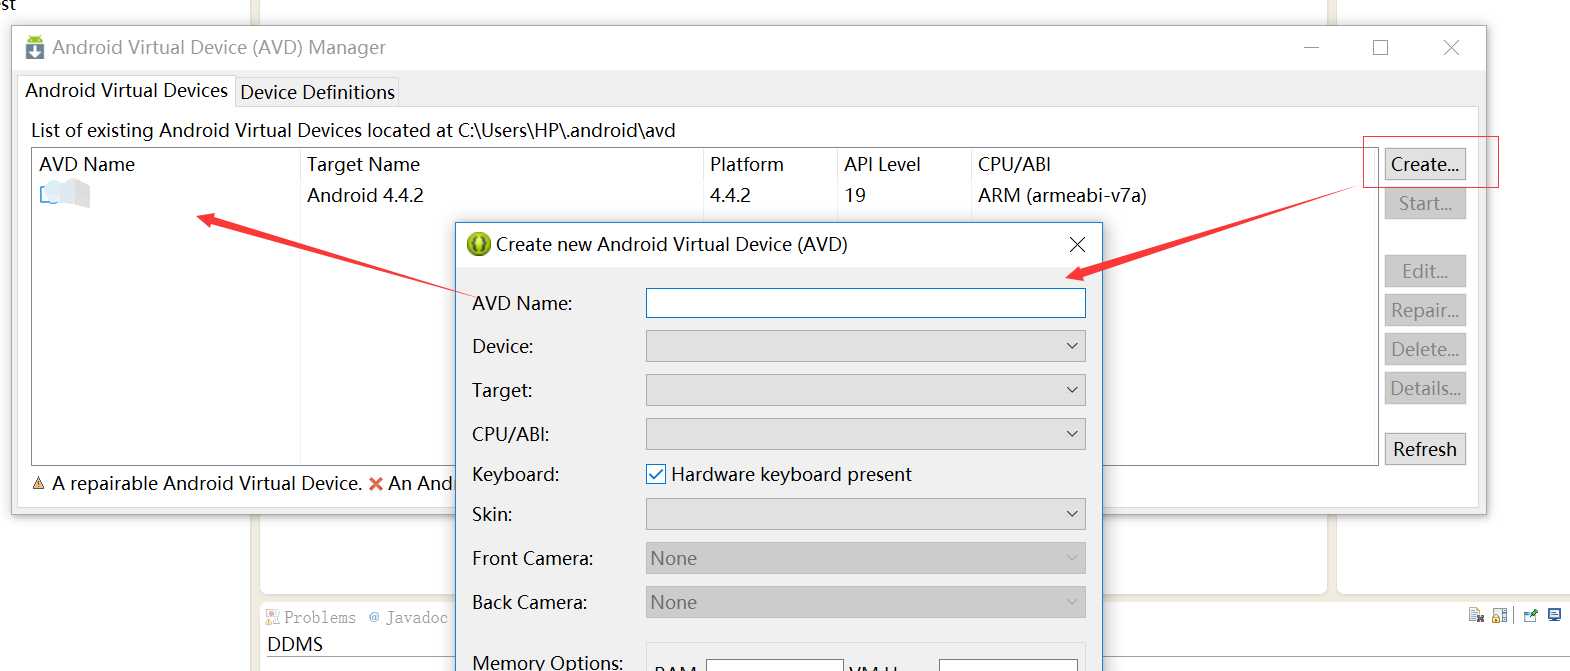Open the Target dropdown
Viewport: 1570px width, 671px height.
coord(866,390)
